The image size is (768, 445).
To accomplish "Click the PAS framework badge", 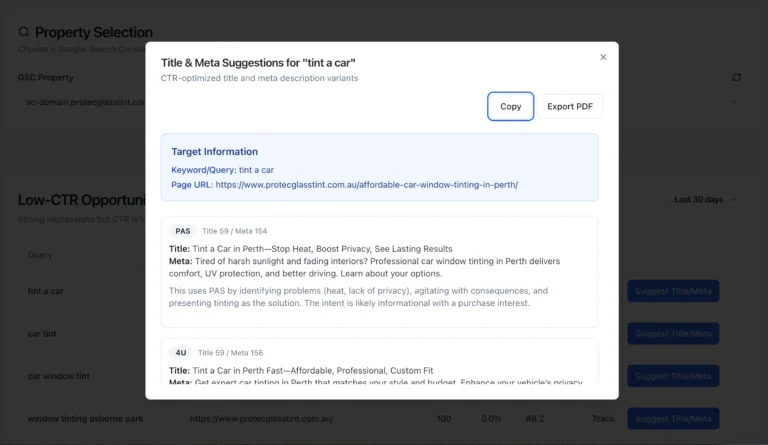I will pyautogui.click(x=183, y=231).
